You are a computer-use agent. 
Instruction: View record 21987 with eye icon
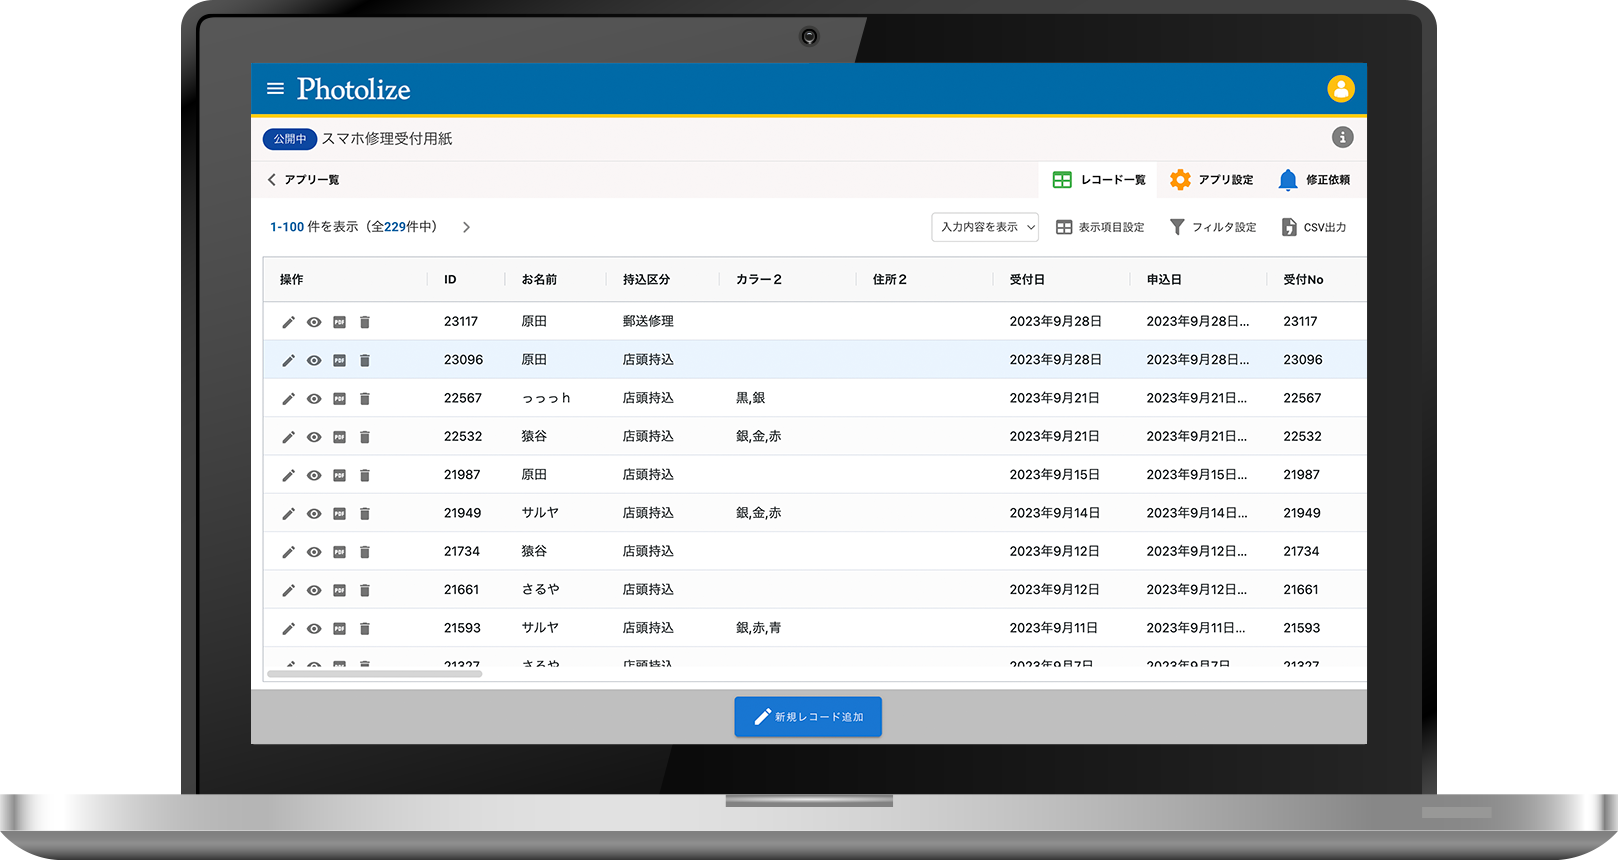(314, 475)
